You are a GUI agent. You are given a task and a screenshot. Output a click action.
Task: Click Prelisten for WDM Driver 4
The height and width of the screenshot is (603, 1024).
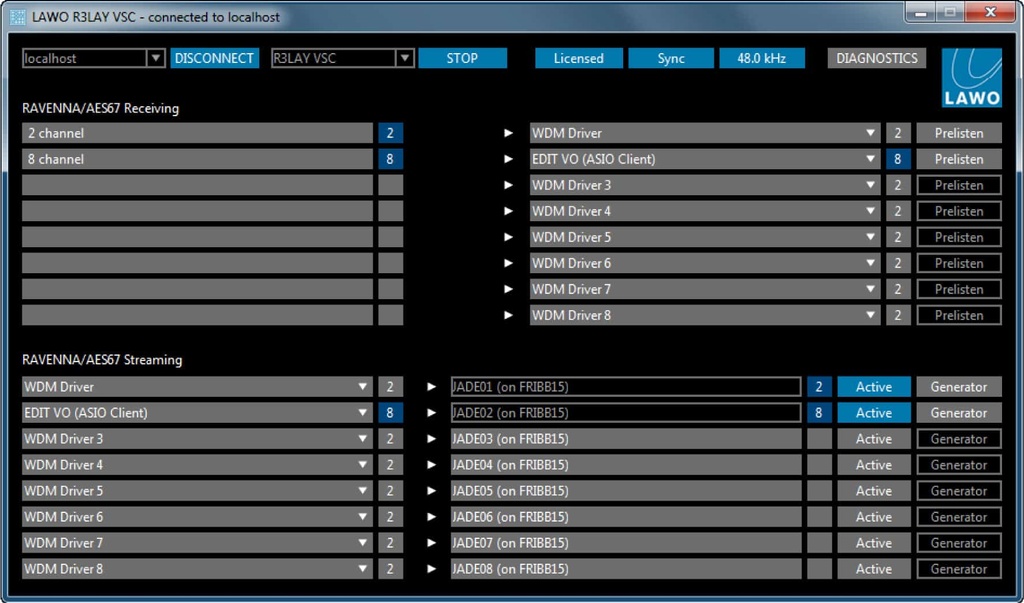959,211
